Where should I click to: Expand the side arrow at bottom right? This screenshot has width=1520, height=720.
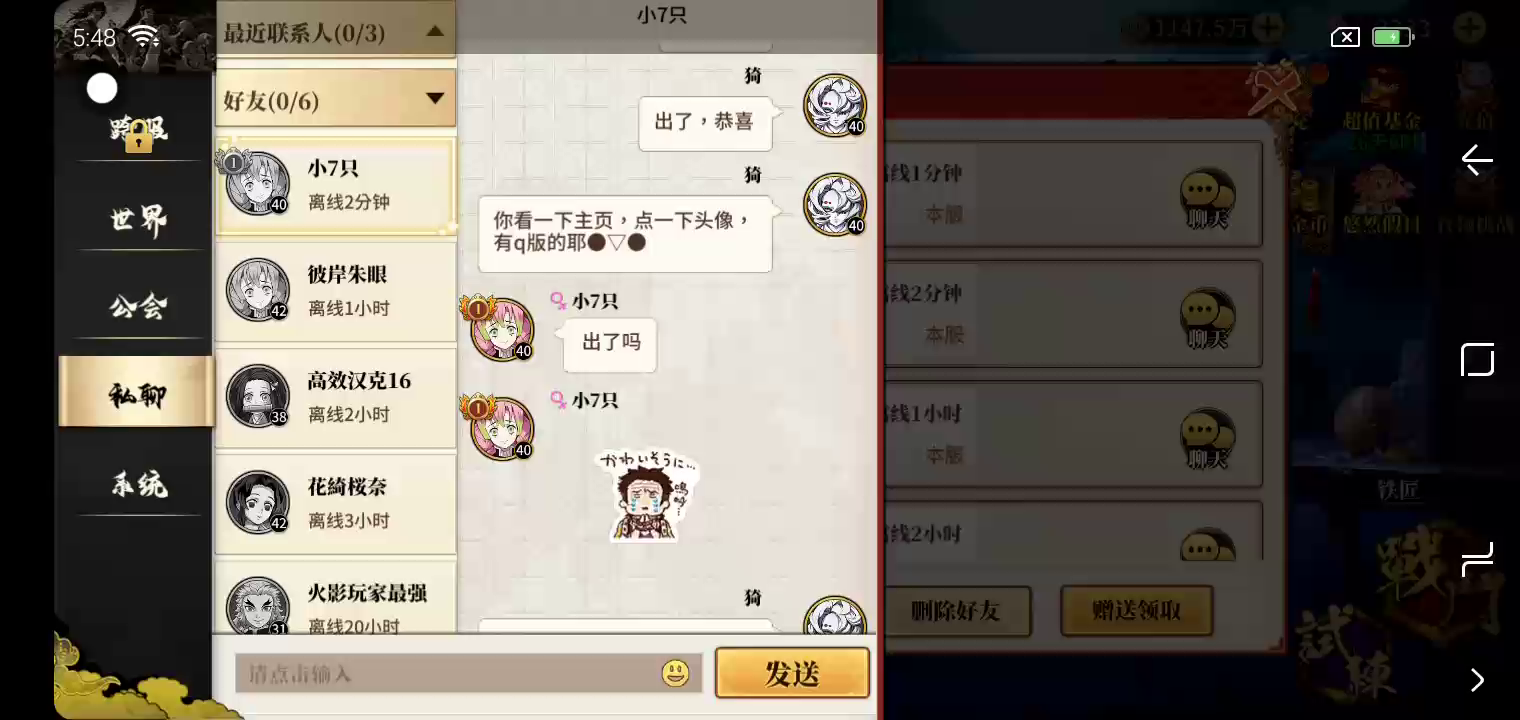click(x=1477, y=680)
